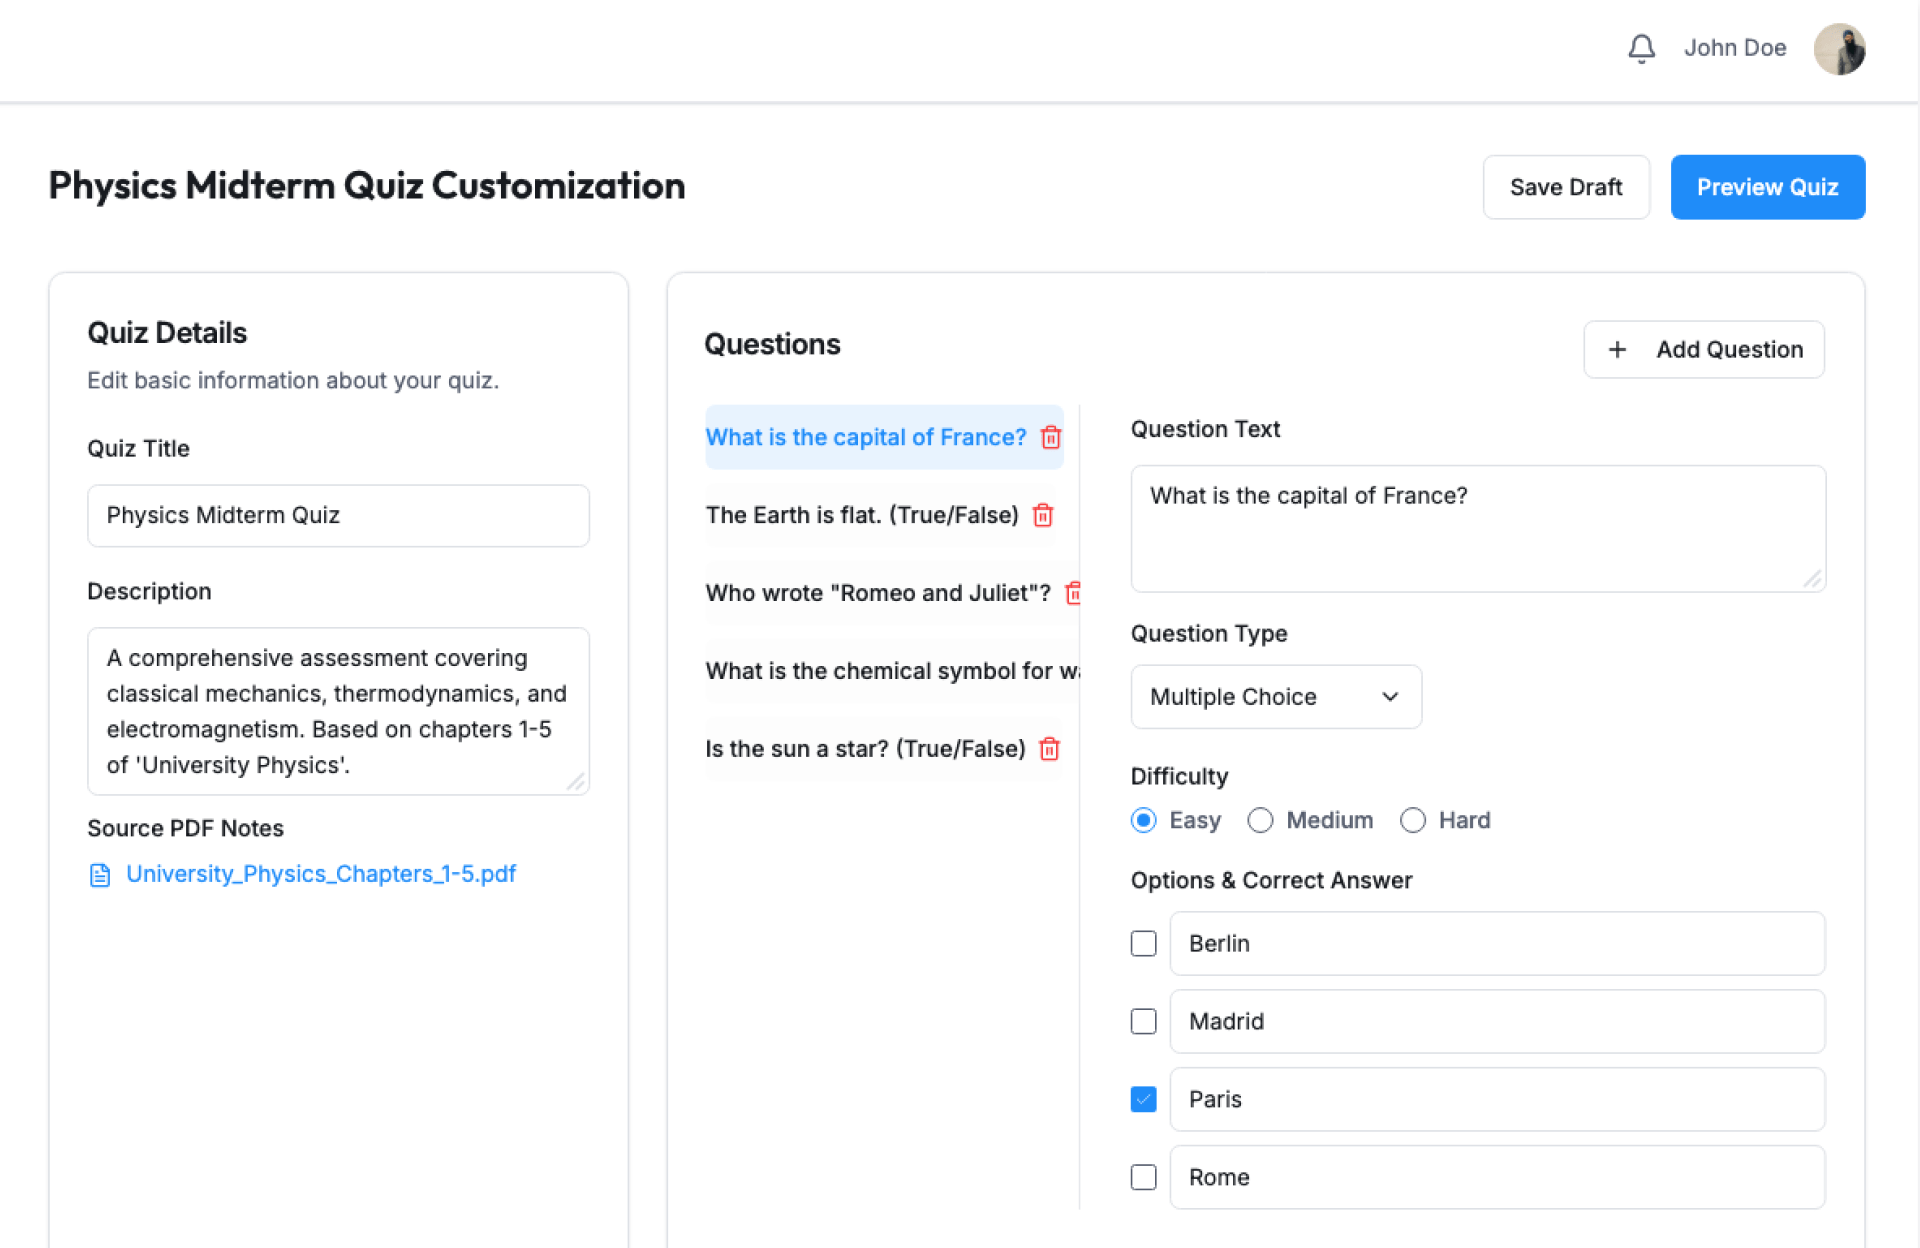Select 'What is the chemical symbol' question

click(890, 671)
